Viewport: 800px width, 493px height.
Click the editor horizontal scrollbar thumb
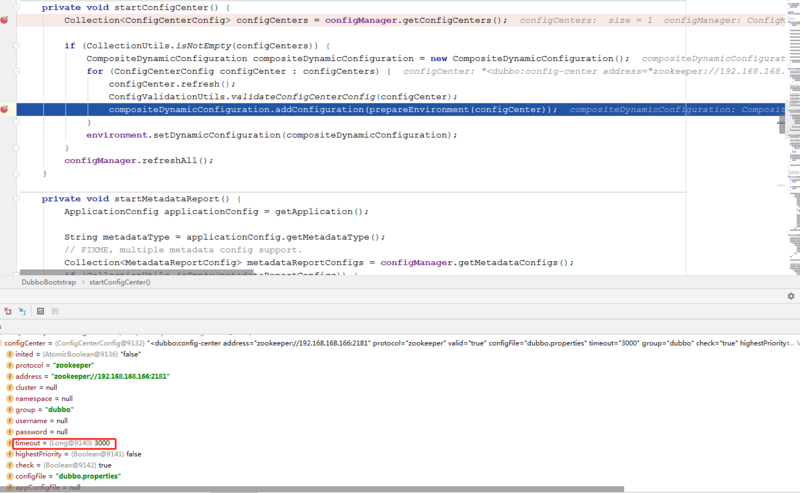(x=136, y=273)
